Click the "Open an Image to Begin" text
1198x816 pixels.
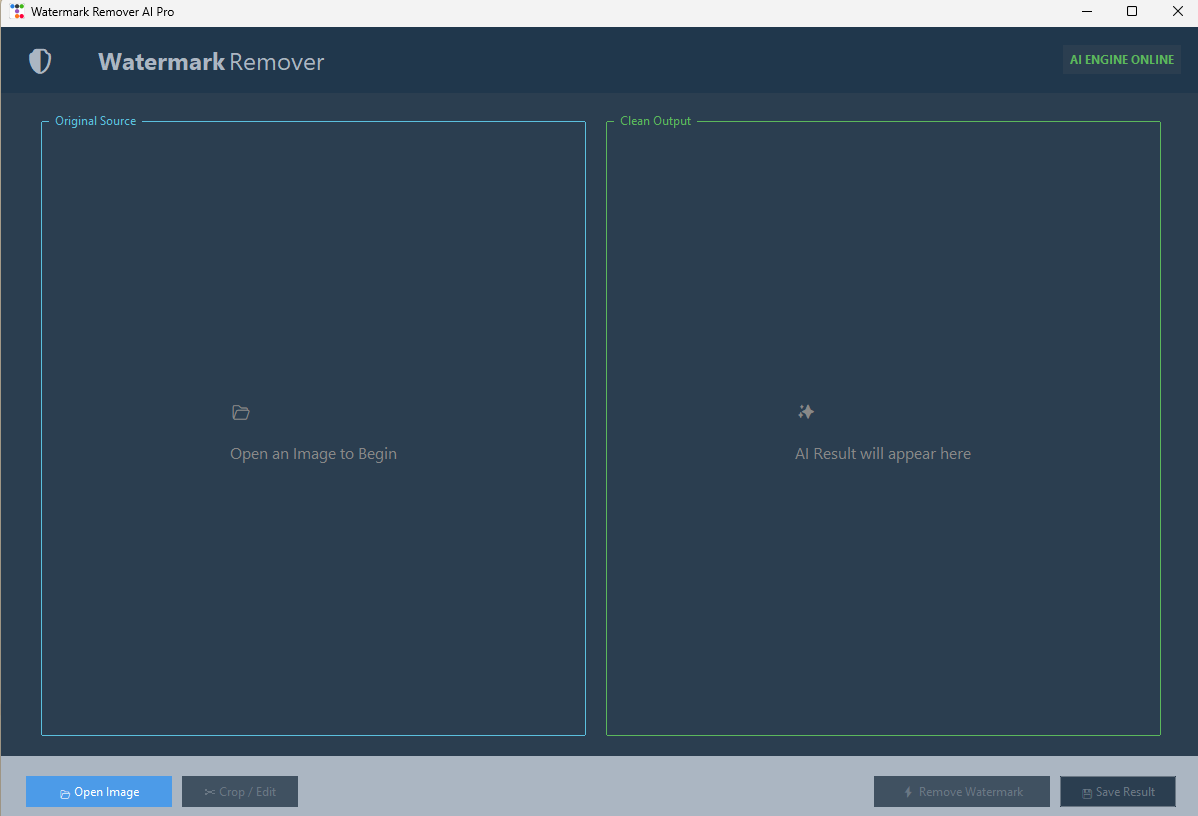point(313,454)
